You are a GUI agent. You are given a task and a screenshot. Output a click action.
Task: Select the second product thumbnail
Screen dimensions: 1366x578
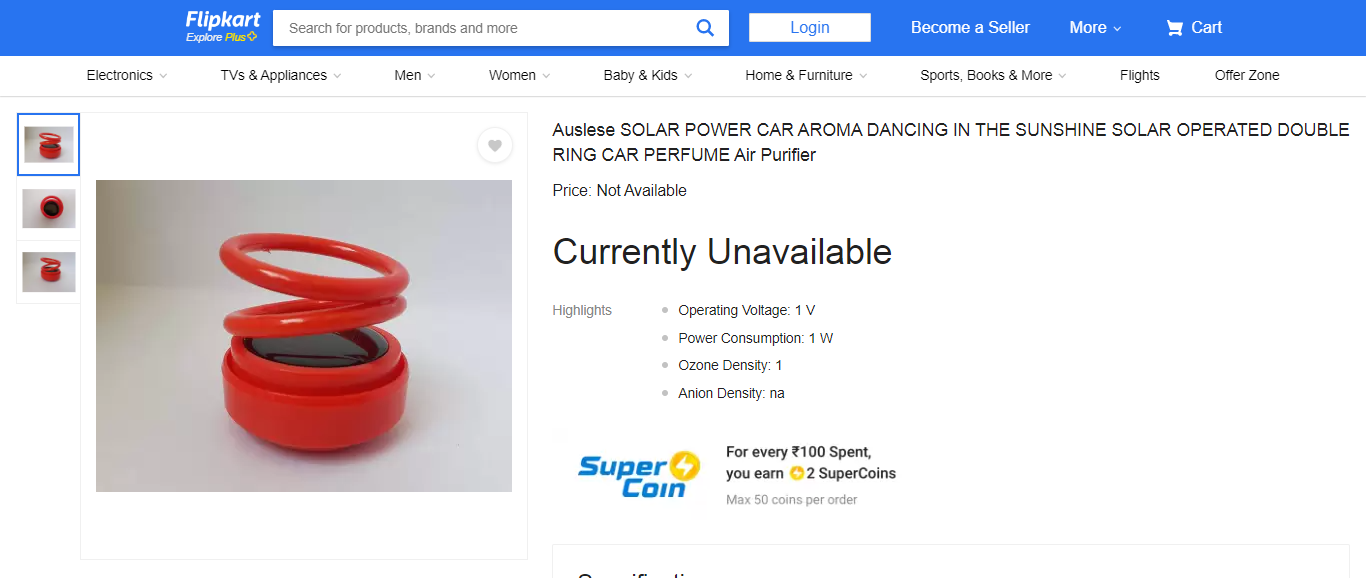(x=48, y=208)
